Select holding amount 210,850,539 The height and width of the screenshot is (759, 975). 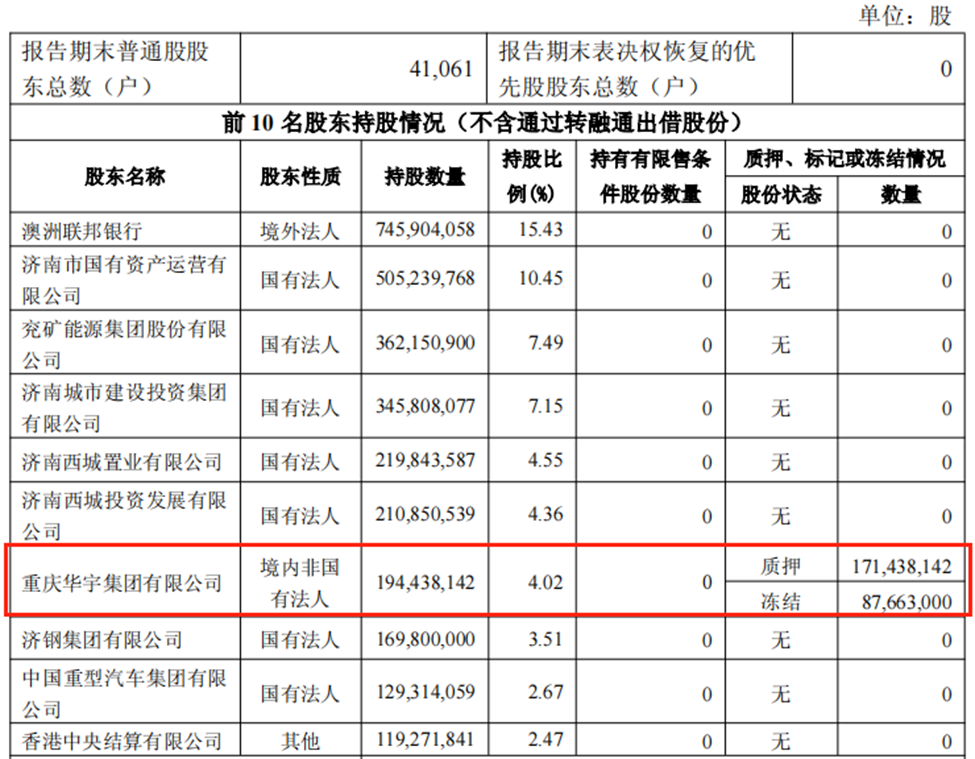click(x=425, y=514)
